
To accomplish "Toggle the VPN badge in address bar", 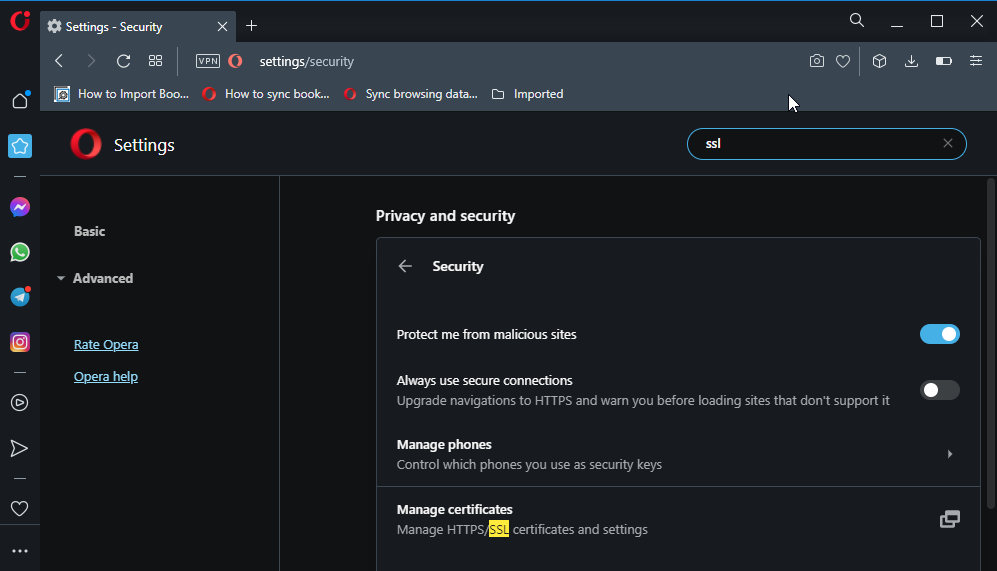I will (x=208, y=61).
